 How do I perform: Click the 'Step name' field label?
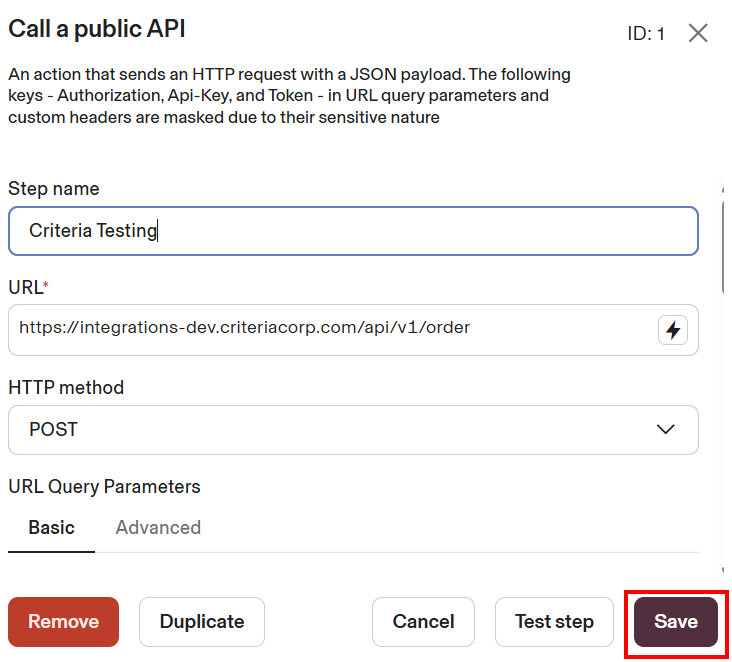[x=54, y=189]
